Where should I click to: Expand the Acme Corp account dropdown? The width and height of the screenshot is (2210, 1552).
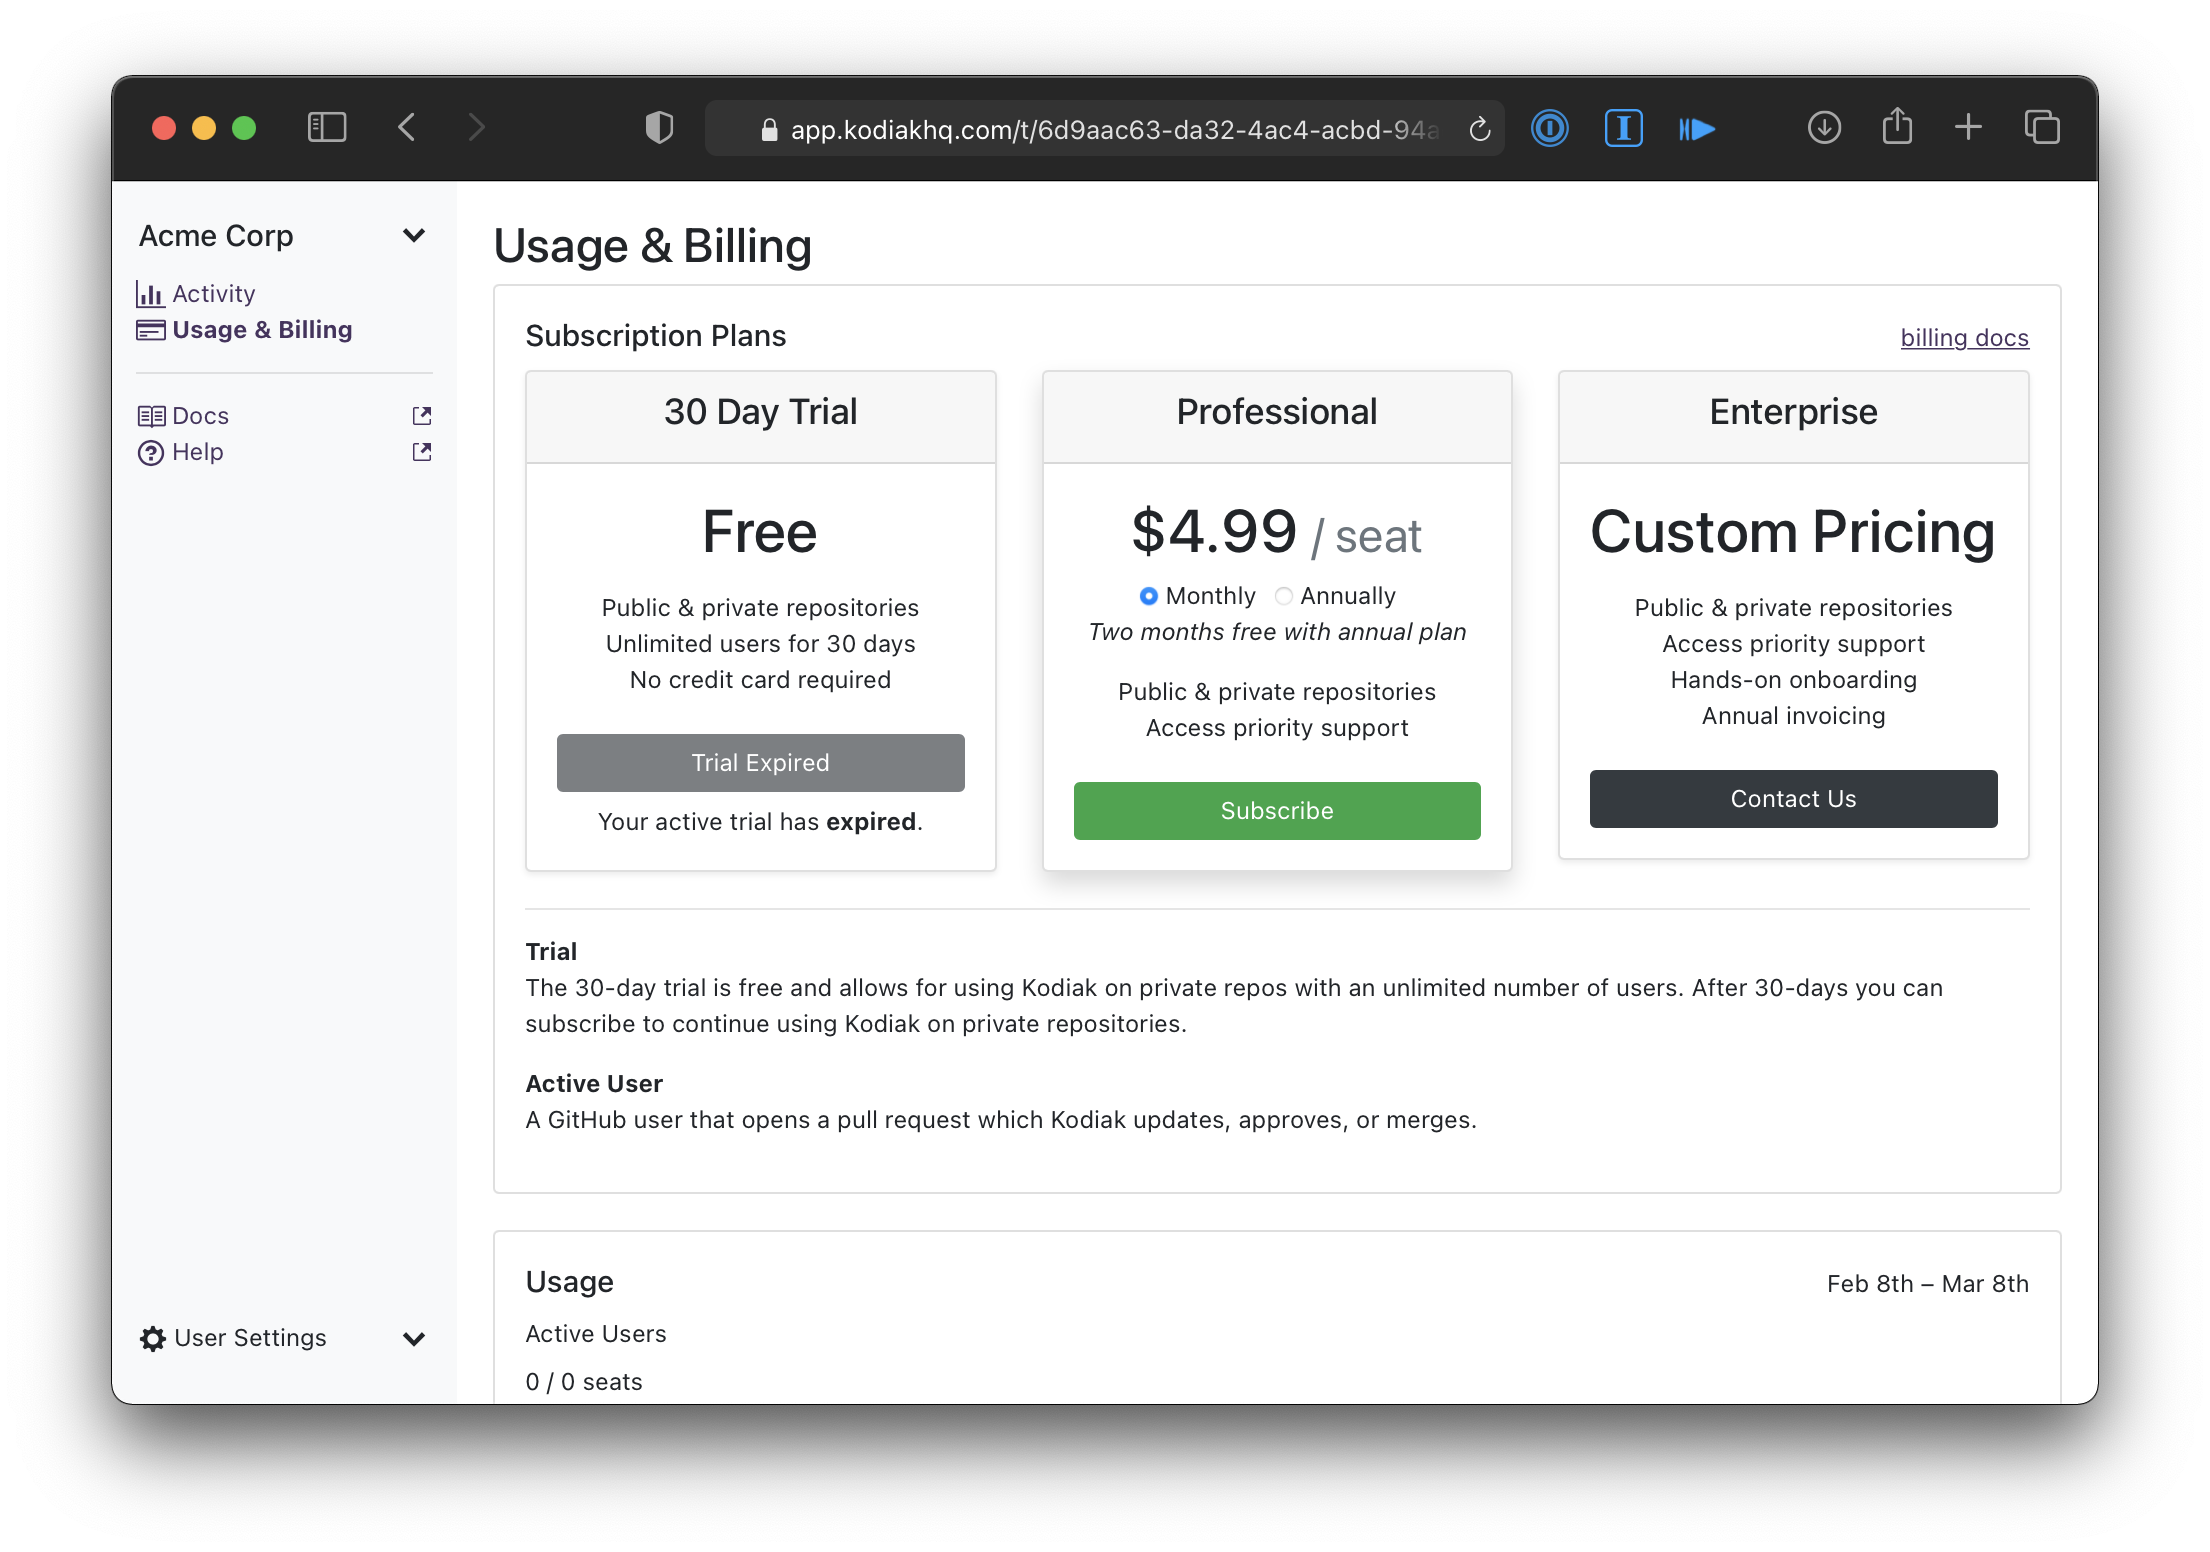(x=413, y=236)
